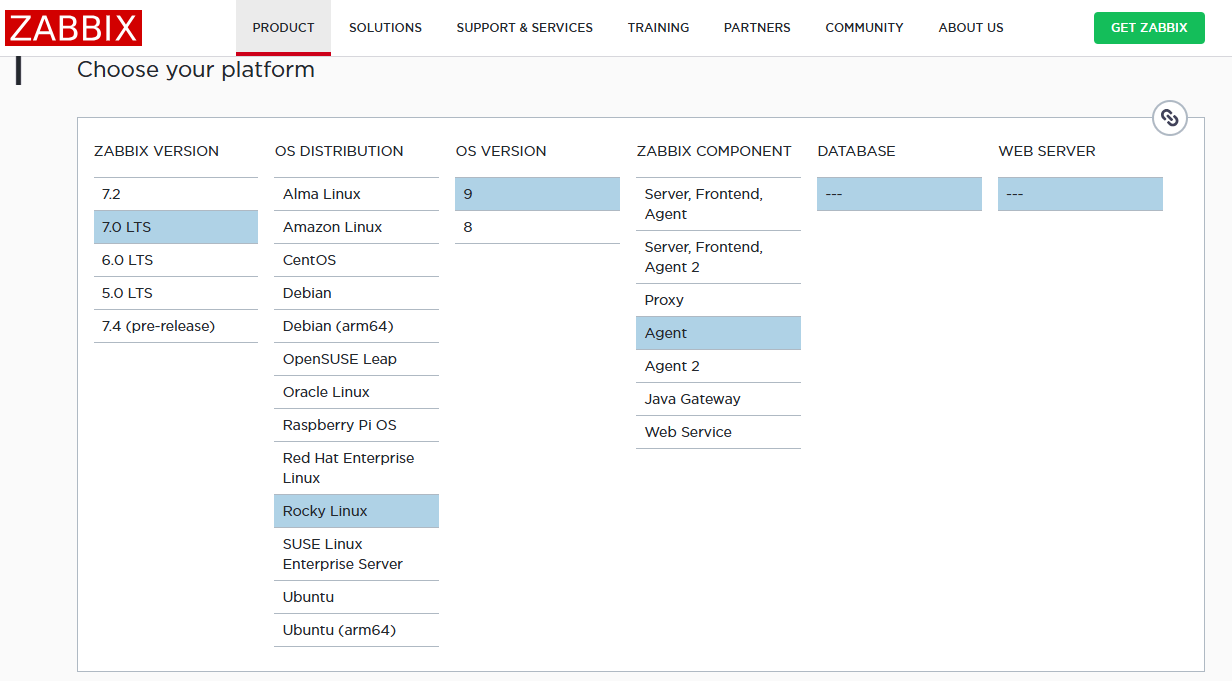Select the Server, Frontend, Agent component
Image resolution: width=1232 pixels, height=681 pixels.
coord(719,204)
